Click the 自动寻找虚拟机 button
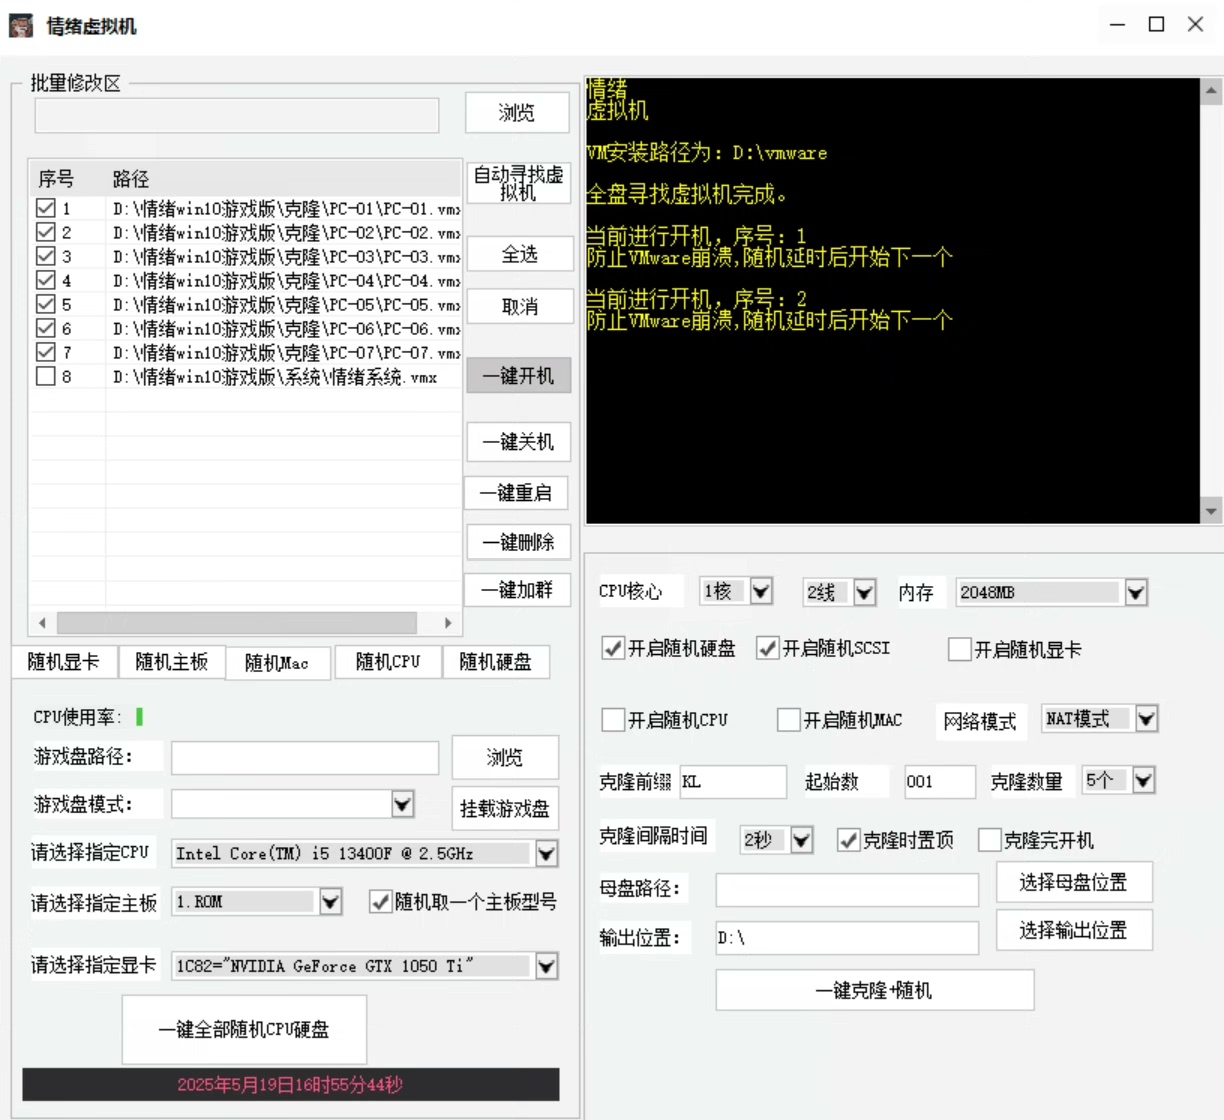The width and height of the screenshot is (1224, 1120). (x=518, y=183)
